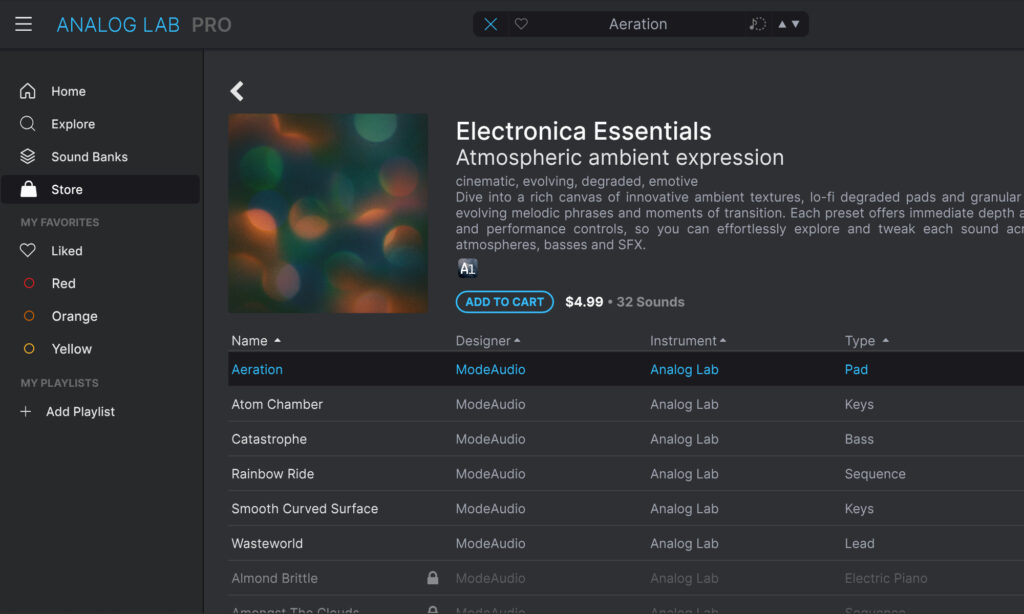
Task: Click the ADD TO CART button
Action: [x=504, y=302]
